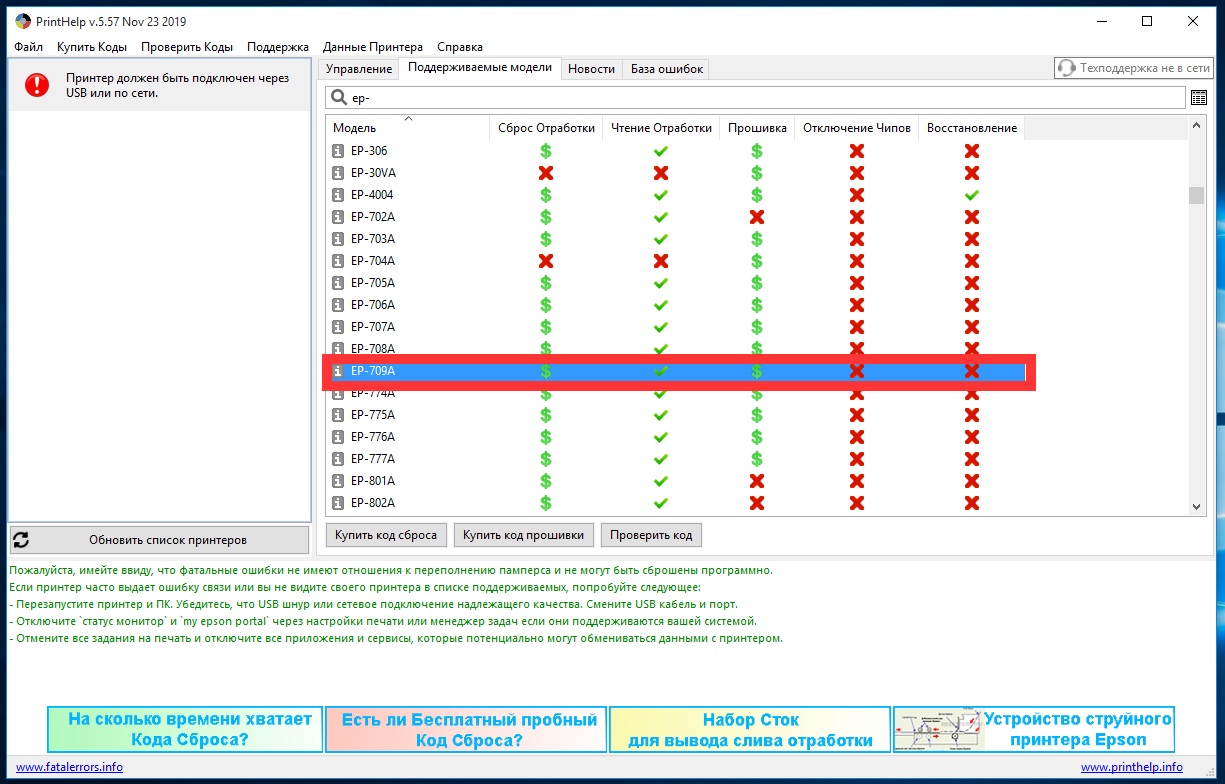Screen dimensions: 1225x784
Task: Click red cross in EP-30VA reset column
Action: pyautogui.click(x=546, y=173)
